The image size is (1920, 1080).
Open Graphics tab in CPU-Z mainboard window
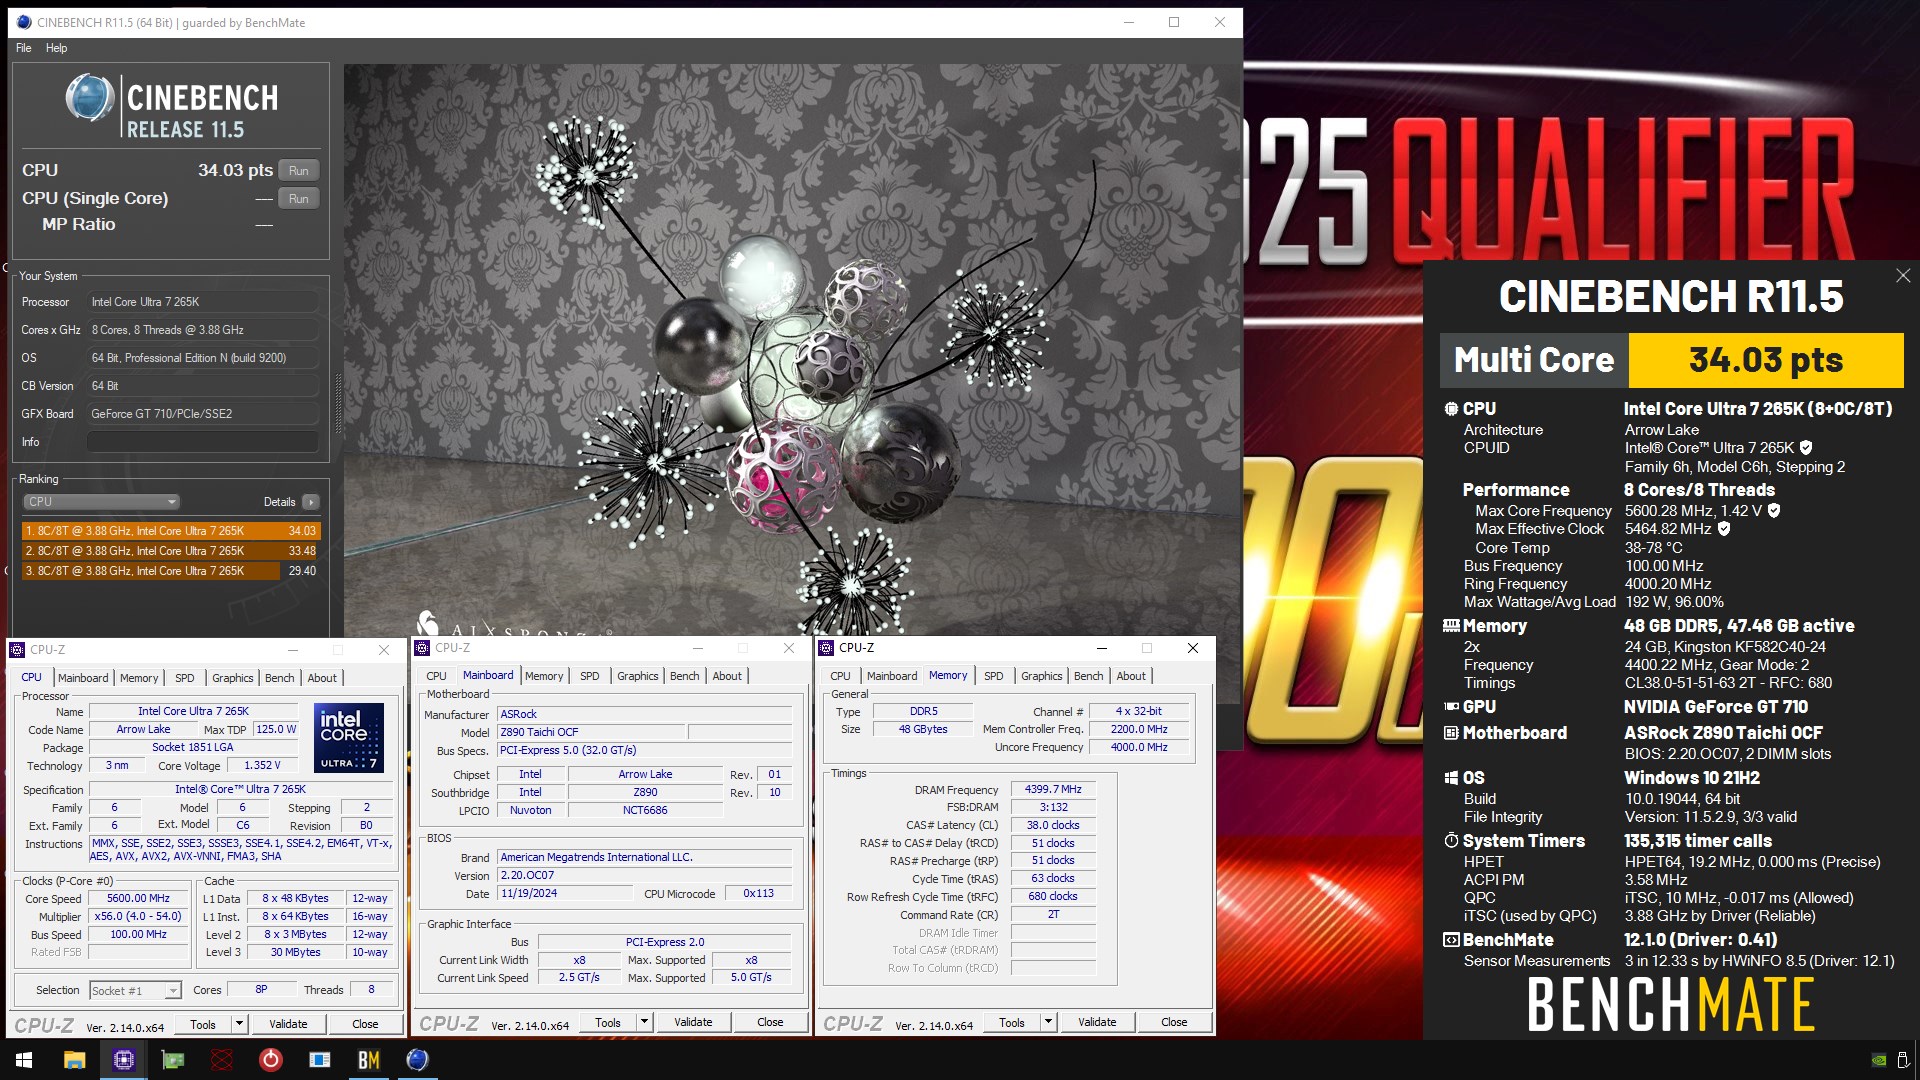coord(637,676)
